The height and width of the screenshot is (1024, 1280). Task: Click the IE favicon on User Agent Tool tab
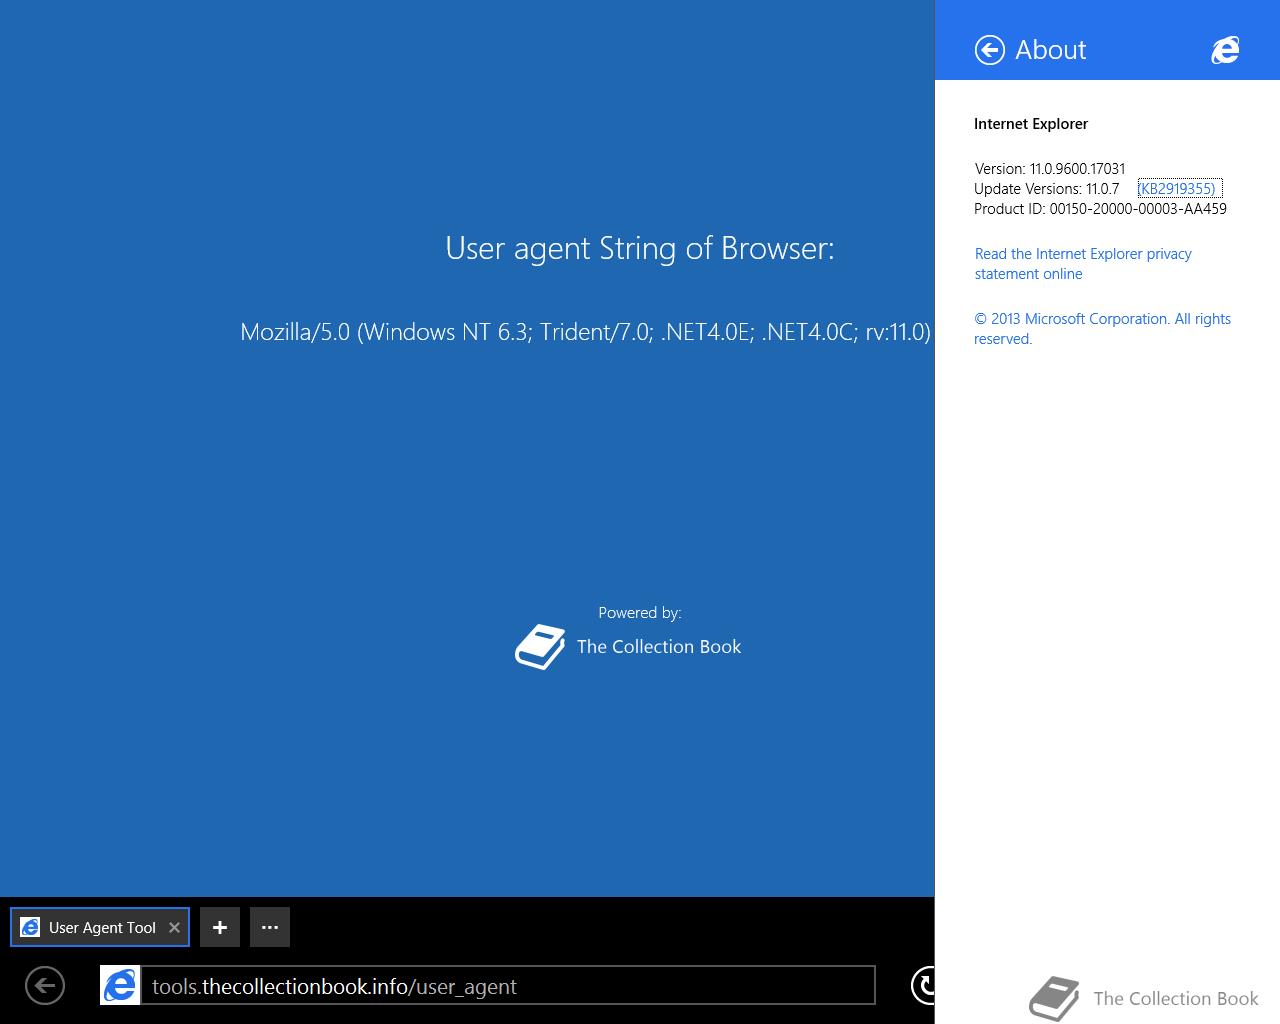pyautogui.click(x=30, y=927)
